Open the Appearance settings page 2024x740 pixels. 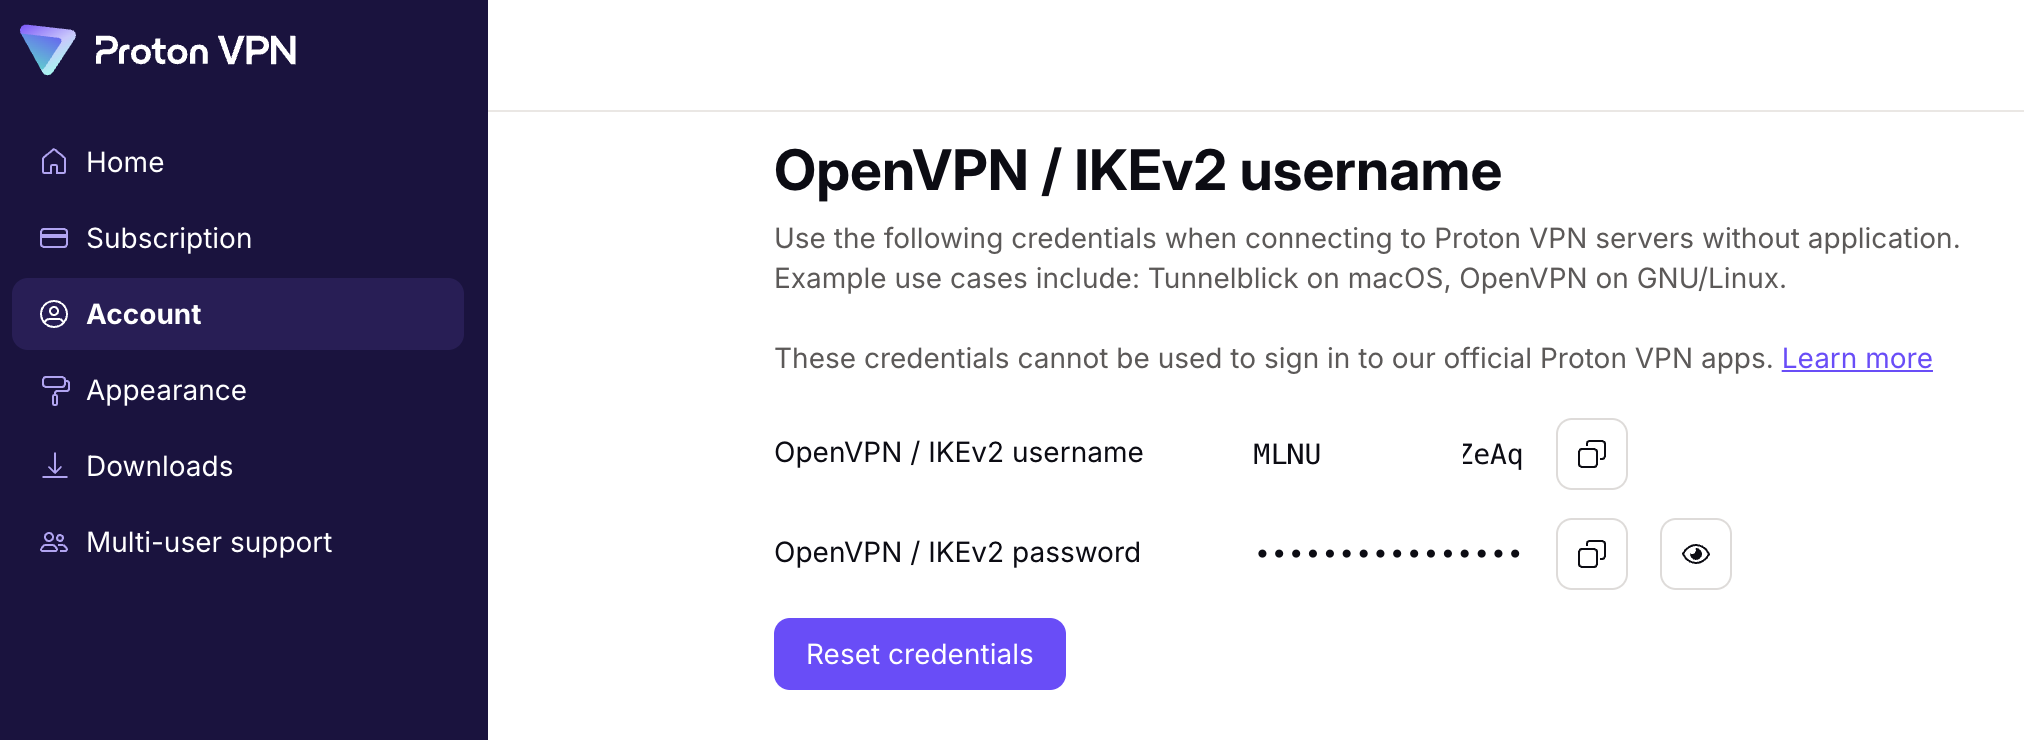point(166,390)
